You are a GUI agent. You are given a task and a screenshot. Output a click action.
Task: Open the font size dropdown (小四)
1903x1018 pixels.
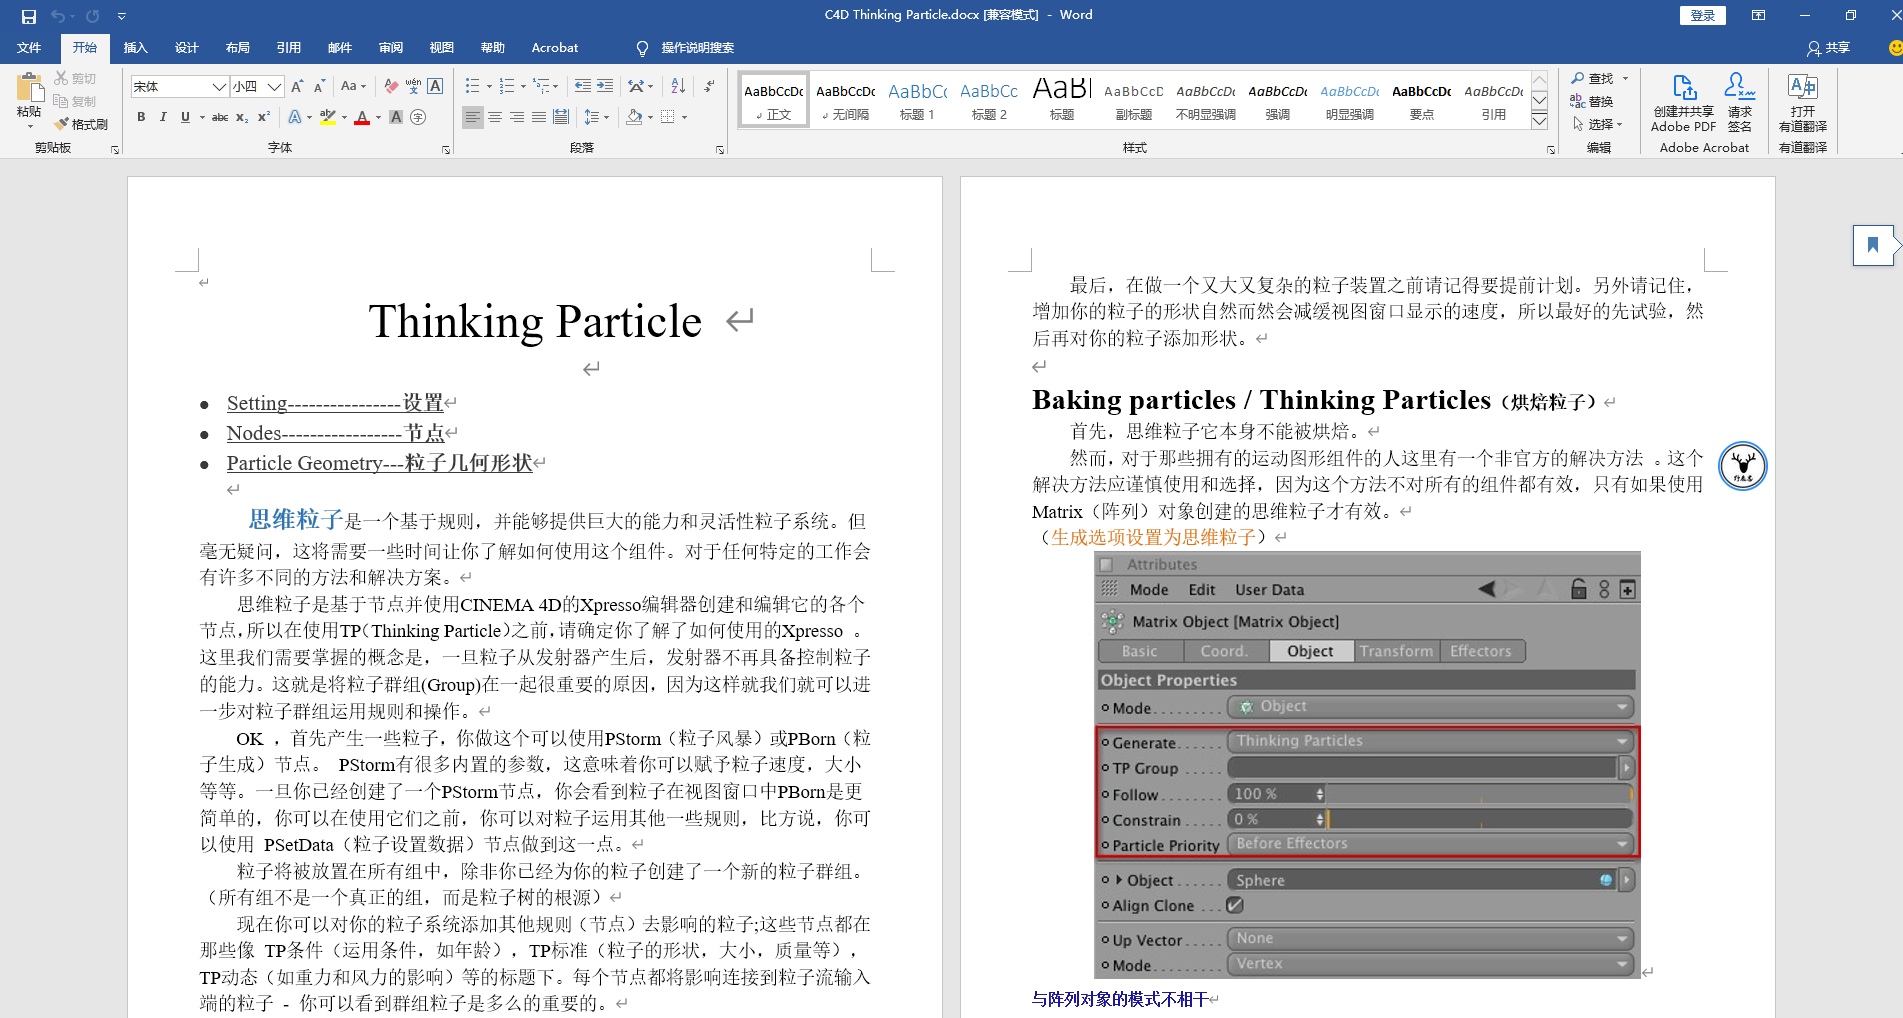pyautogui.click(x=274, y=87)
